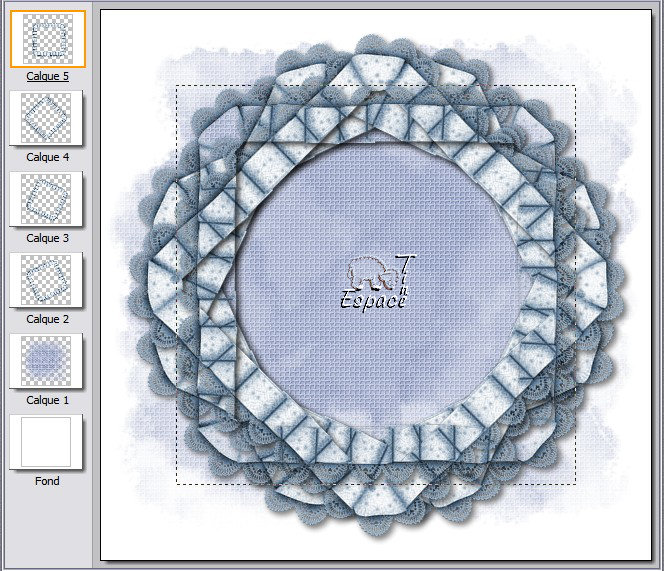Click the Calque 3 layer name
Viewport: 664px width, 571px height.
(x=47, y=238)
